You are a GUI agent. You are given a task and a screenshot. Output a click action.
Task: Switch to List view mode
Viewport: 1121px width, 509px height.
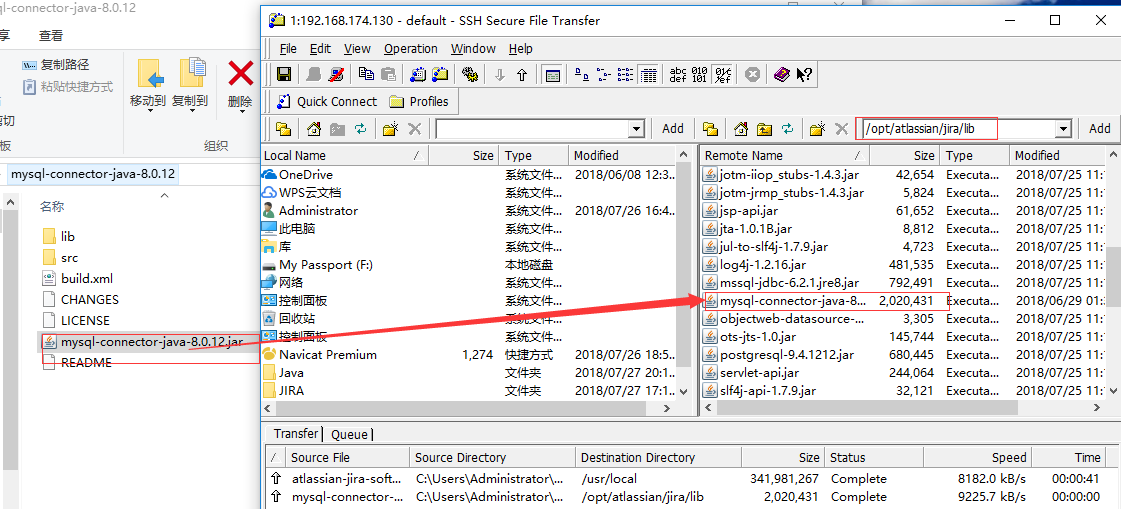pos(626,74)
